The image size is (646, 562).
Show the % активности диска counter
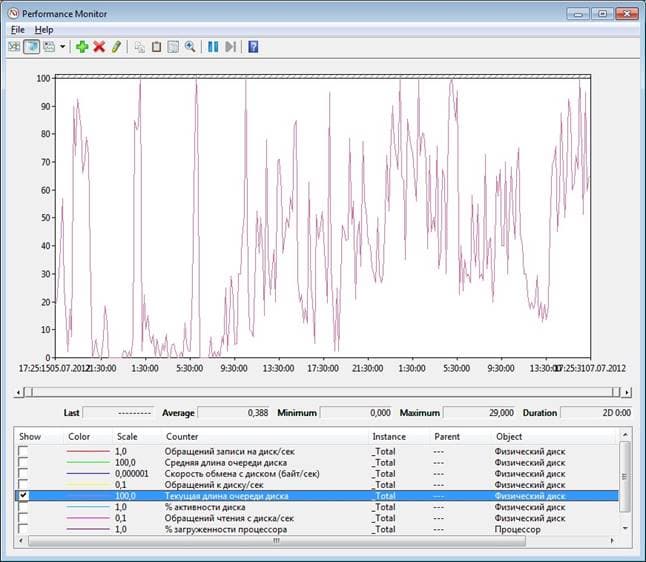[x=23, y=507]
